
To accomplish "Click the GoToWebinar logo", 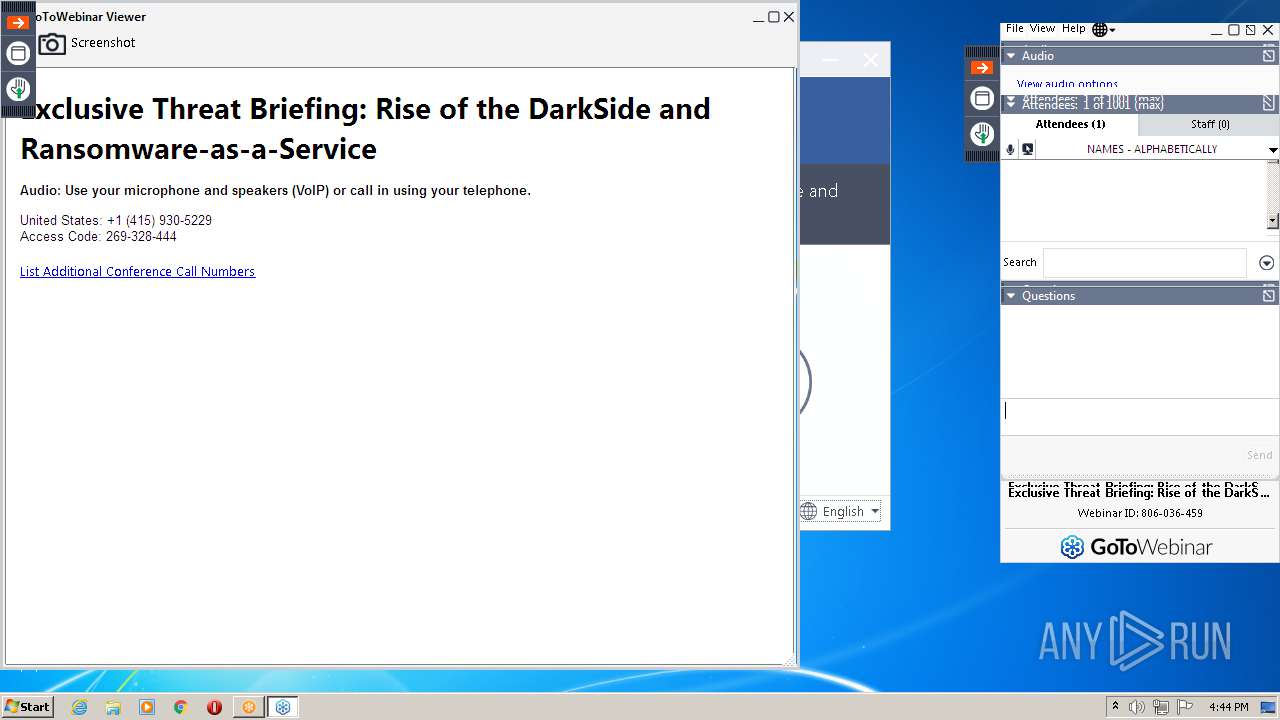I will (1136, 547).
